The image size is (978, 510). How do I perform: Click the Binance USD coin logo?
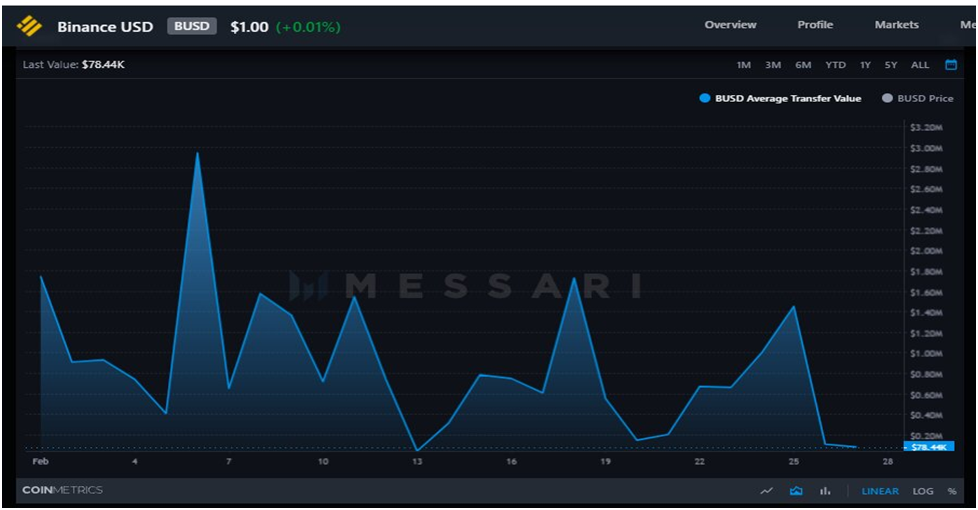[x=30, y=26]
